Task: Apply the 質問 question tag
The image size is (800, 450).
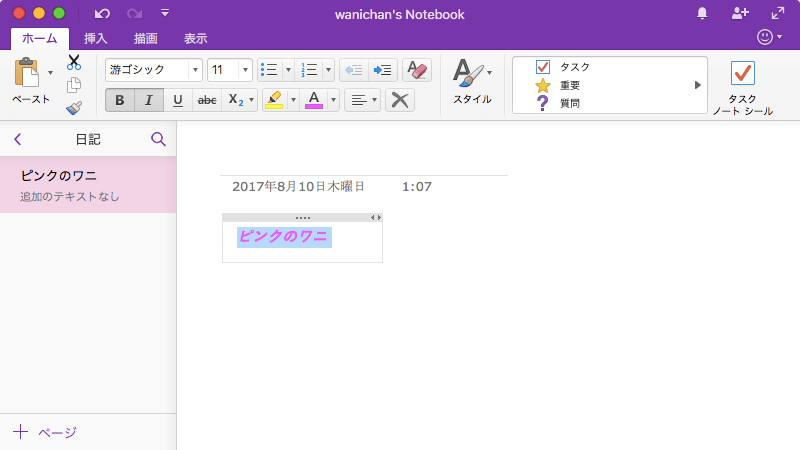Action: [558, 103]
